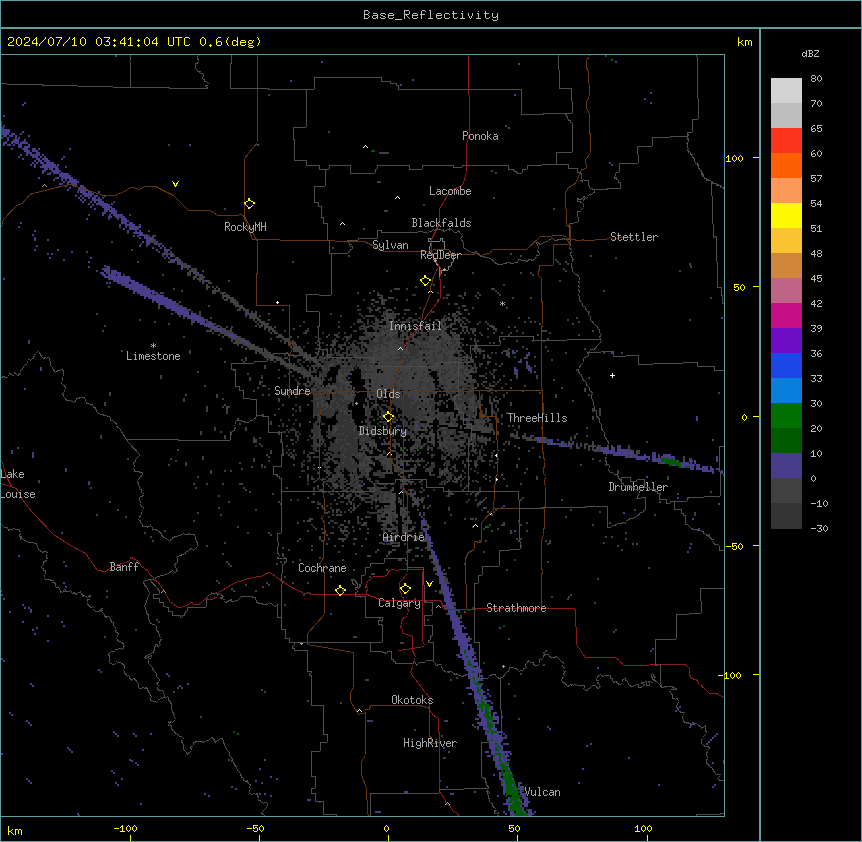The image size is (862, 842).
Task: Select the green echo patch beside Vulcan
Action: tap(512, 791)
